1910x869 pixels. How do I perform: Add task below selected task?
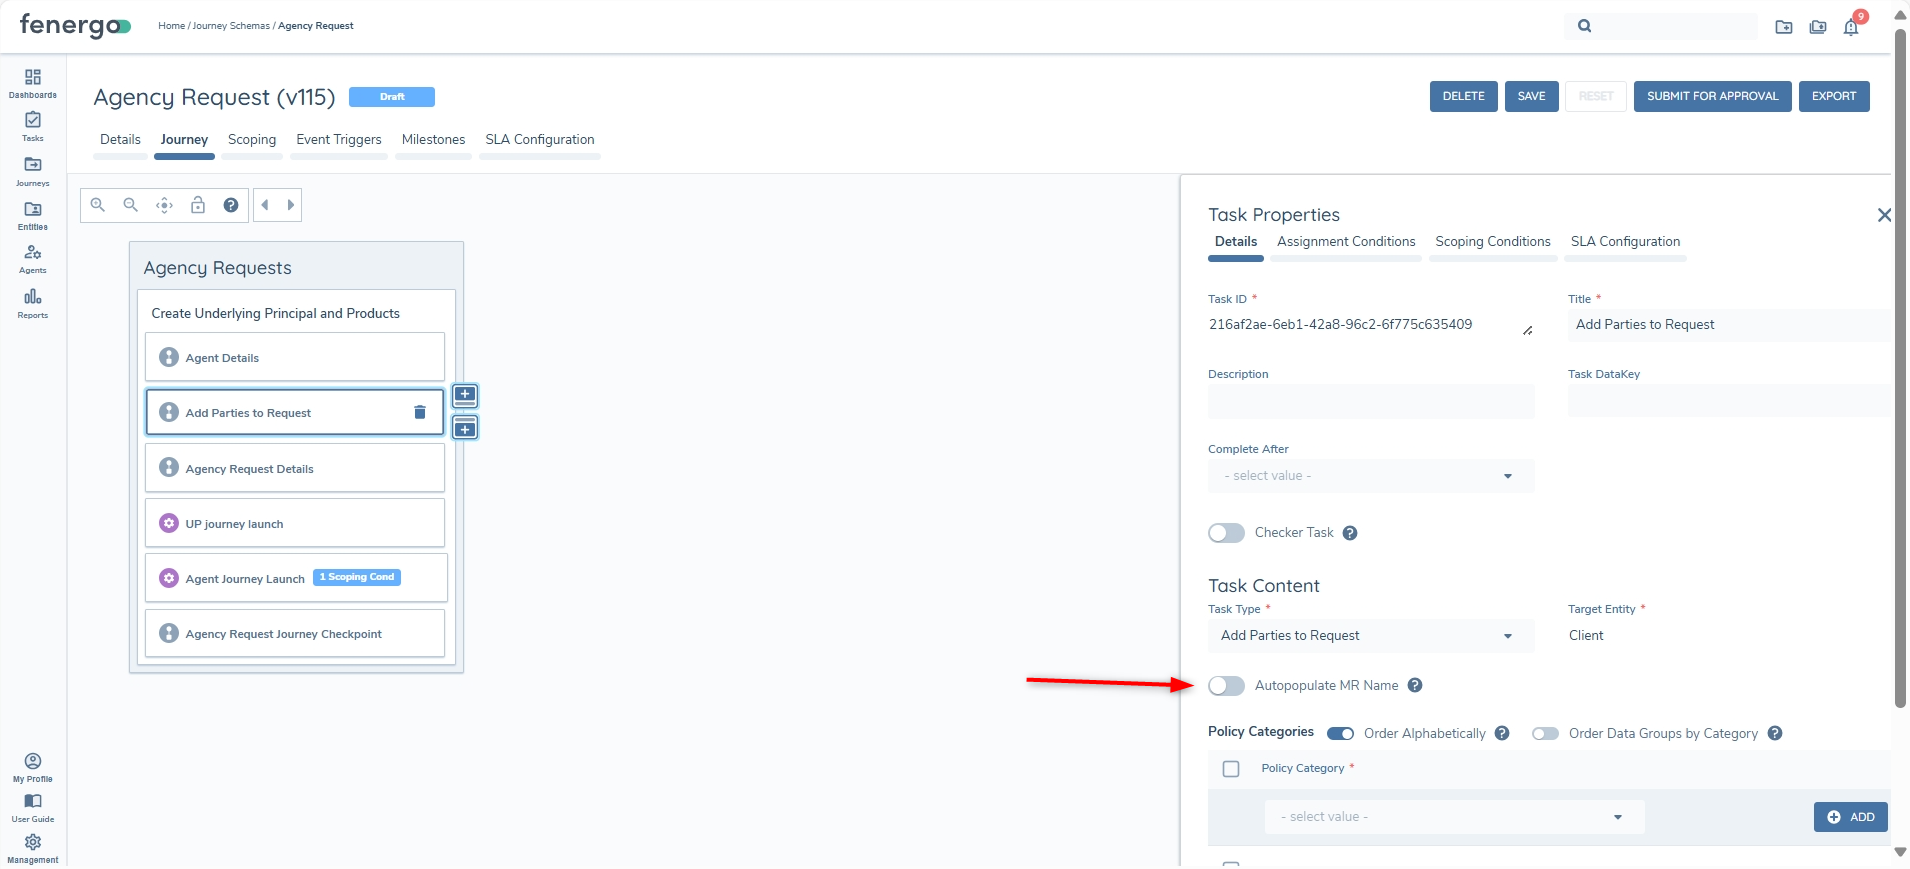465,428
